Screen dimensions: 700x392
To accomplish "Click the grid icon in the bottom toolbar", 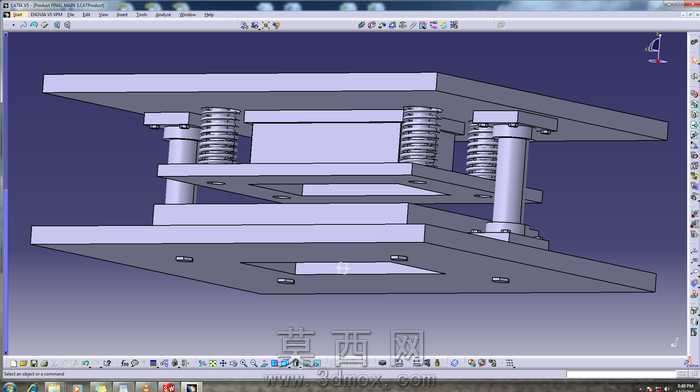I will [509, 363].
